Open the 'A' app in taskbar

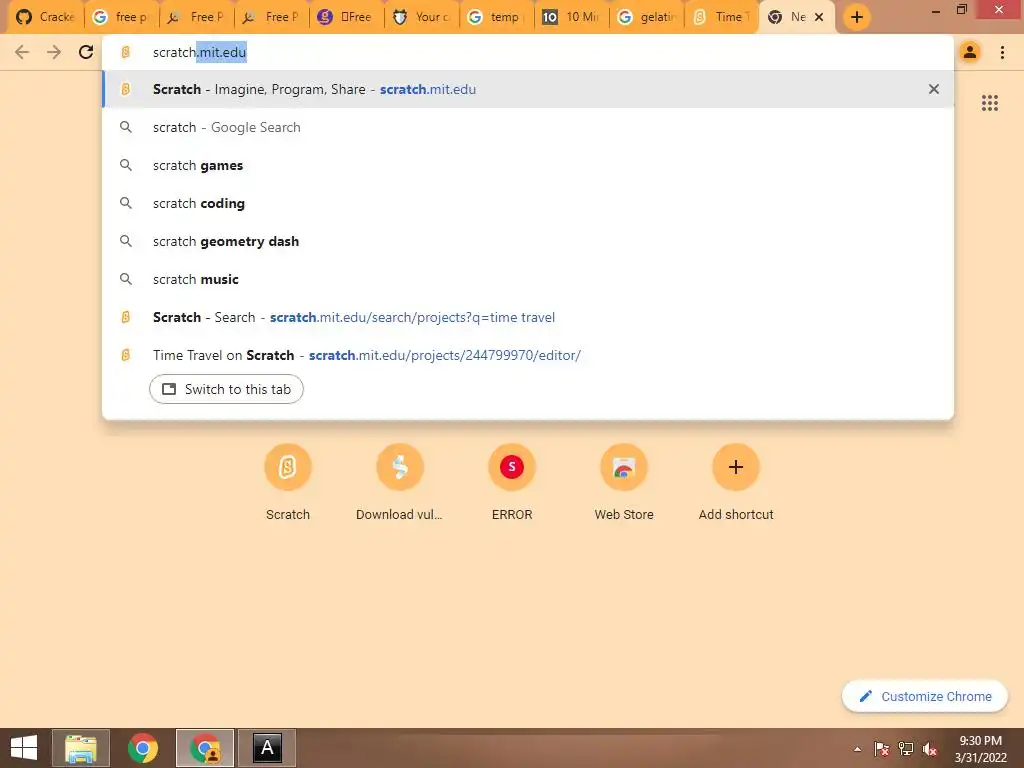point(266,748)
